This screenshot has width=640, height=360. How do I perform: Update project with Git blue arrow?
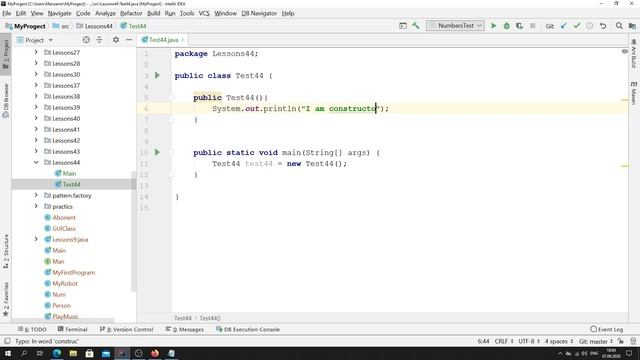coord(564,26)
